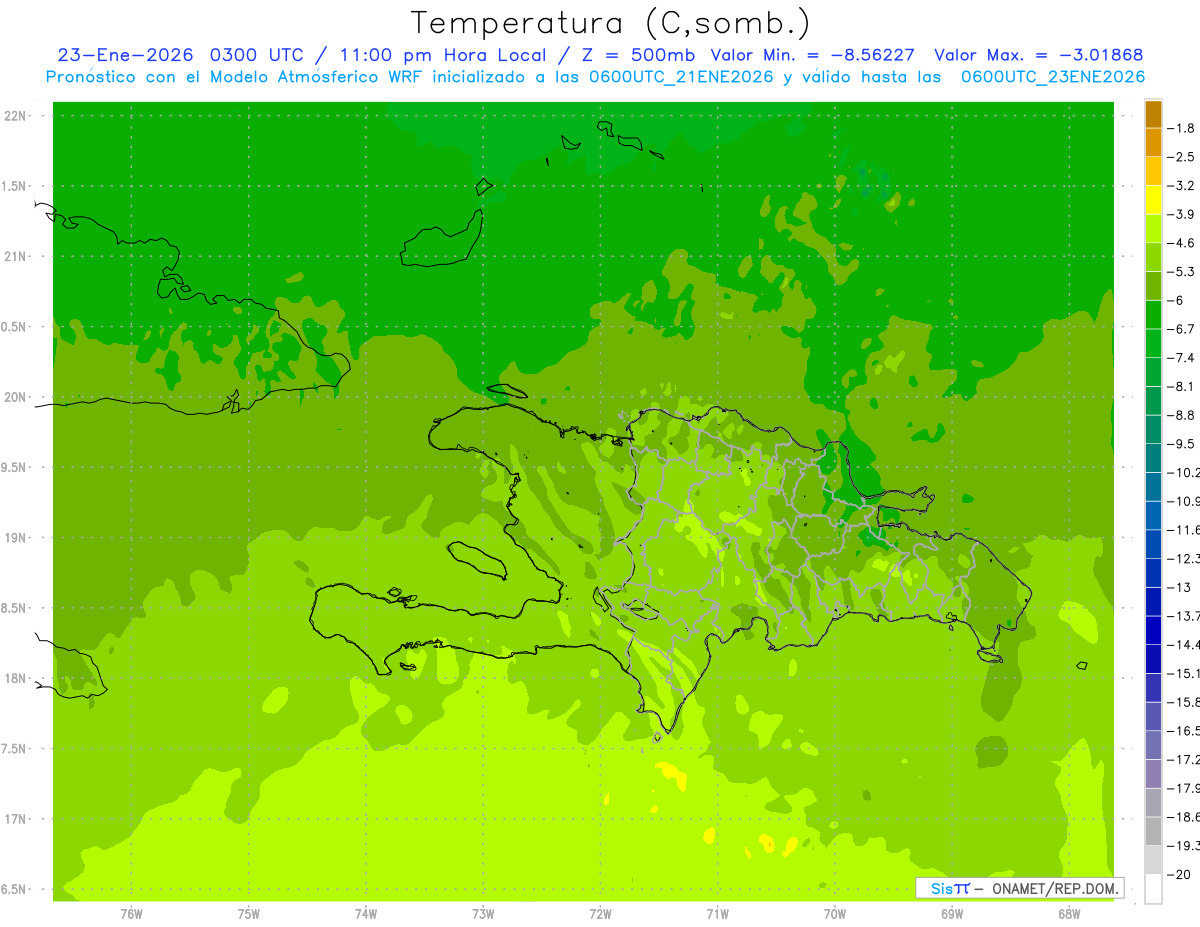Click the '-16.5' colorbar label

pos(1182,731)
